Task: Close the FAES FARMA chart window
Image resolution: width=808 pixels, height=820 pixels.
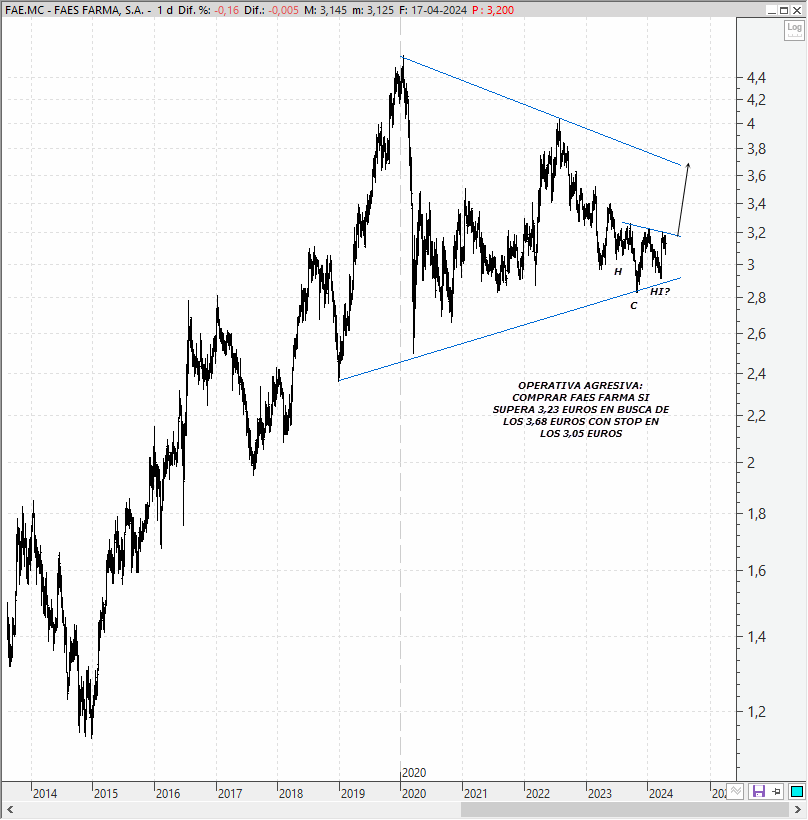Action: click(797, 10)
